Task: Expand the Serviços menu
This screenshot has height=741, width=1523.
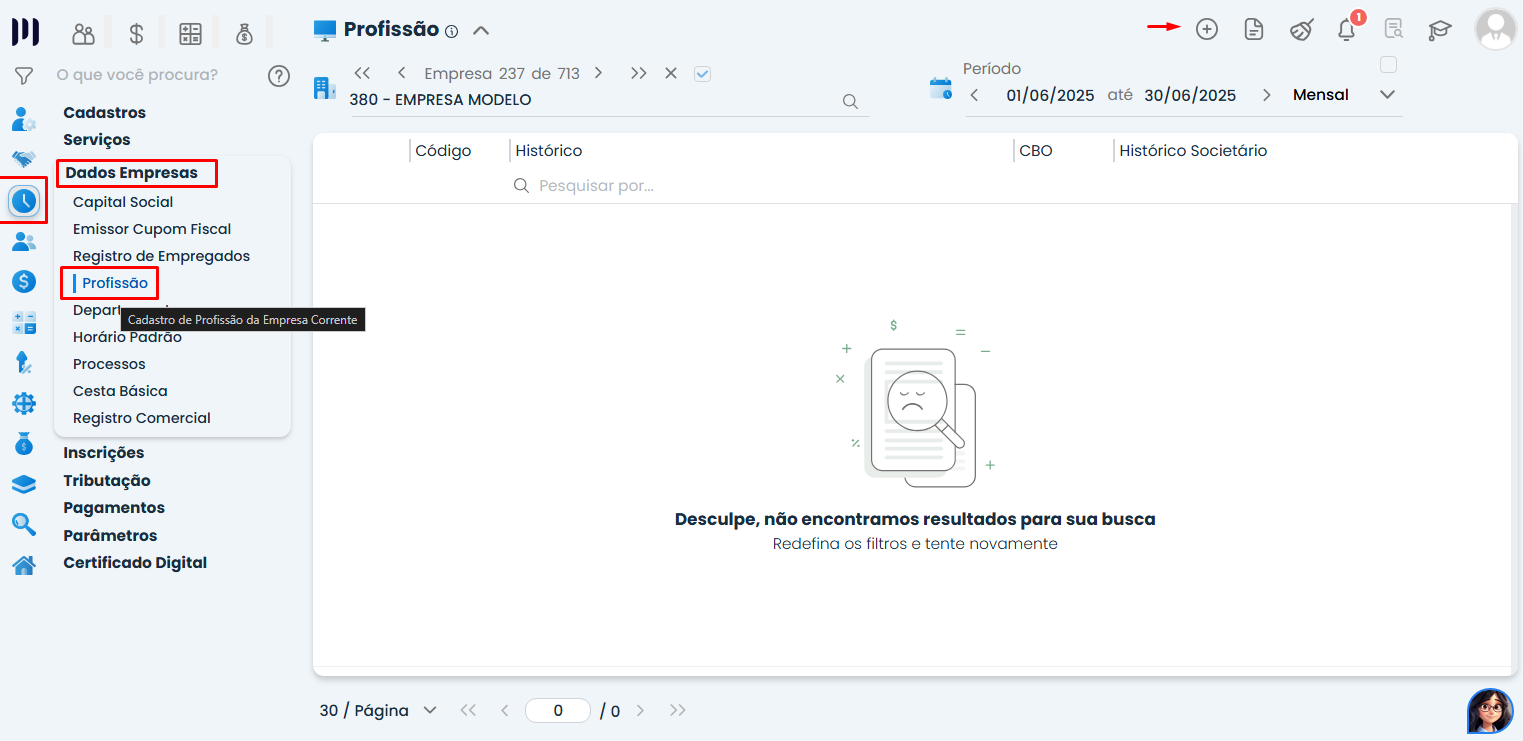Action: 97,140
